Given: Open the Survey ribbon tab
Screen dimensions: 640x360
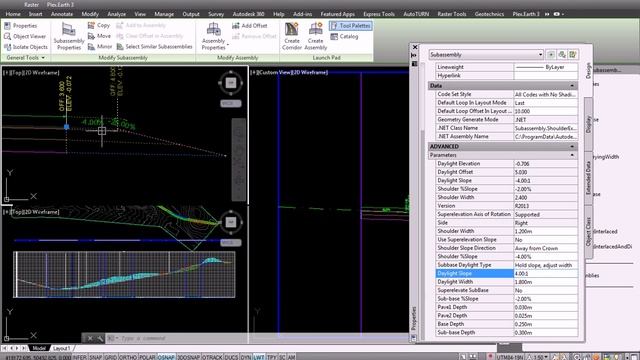Looking at the screenshot, I should pos(216,14).
